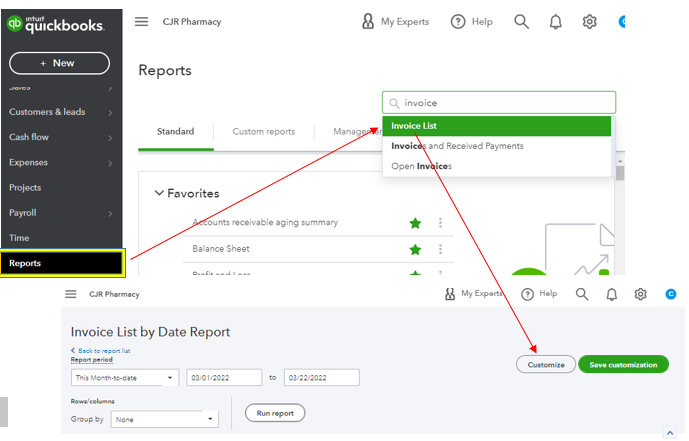Click the top Help question mark icon
This screenshot has width=689, height=441.
(x=458, y=22)
